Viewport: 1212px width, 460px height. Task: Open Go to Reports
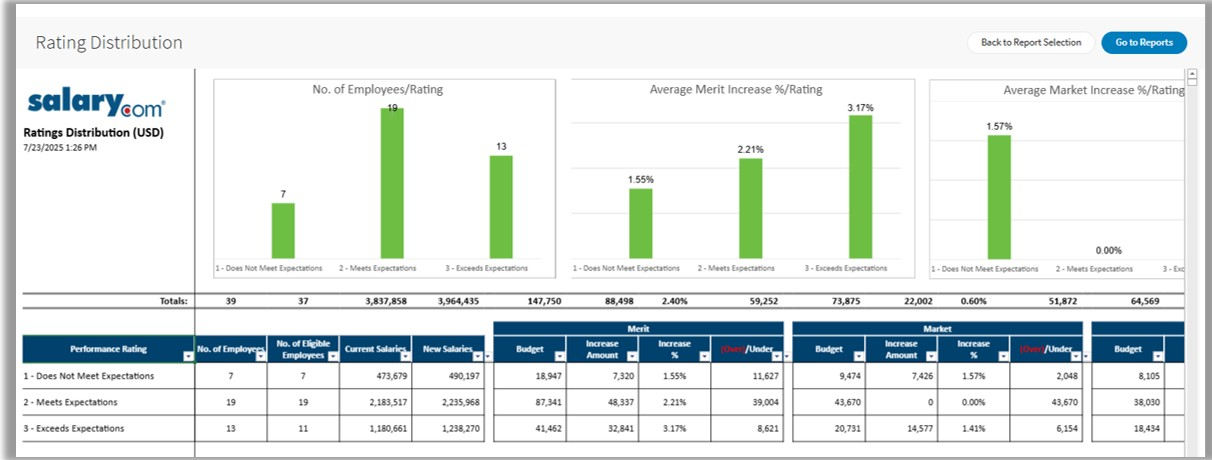[x=1144, y=43]
